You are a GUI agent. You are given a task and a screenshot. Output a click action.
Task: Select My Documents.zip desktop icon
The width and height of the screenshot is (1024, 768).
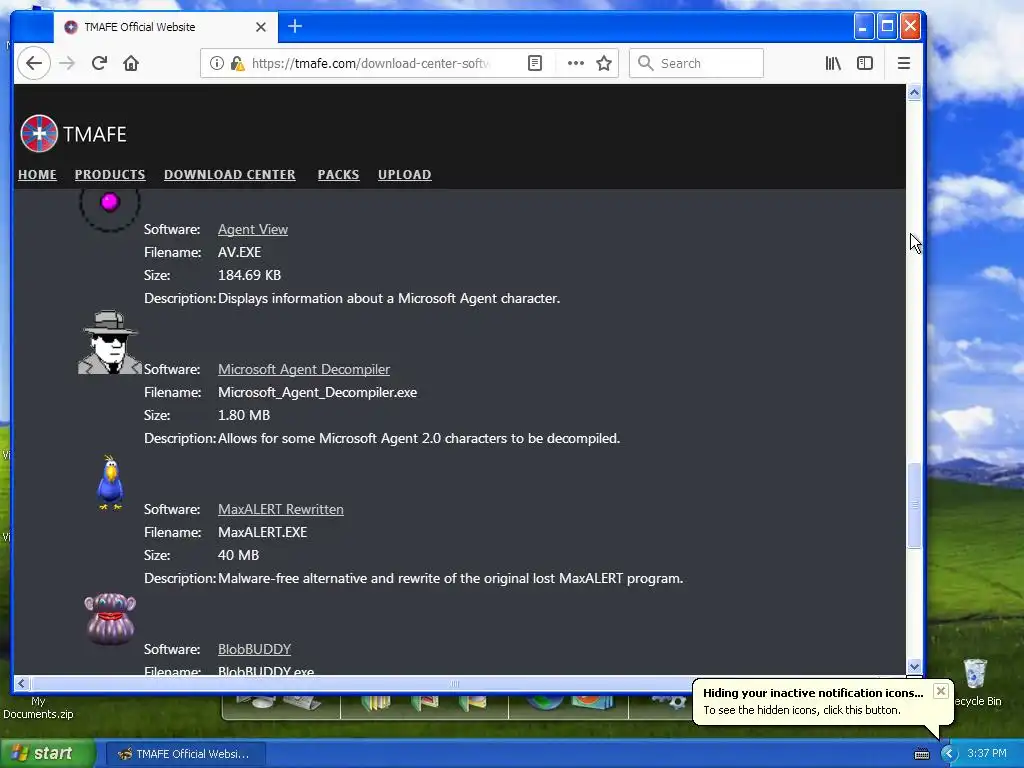coord(38,707)
